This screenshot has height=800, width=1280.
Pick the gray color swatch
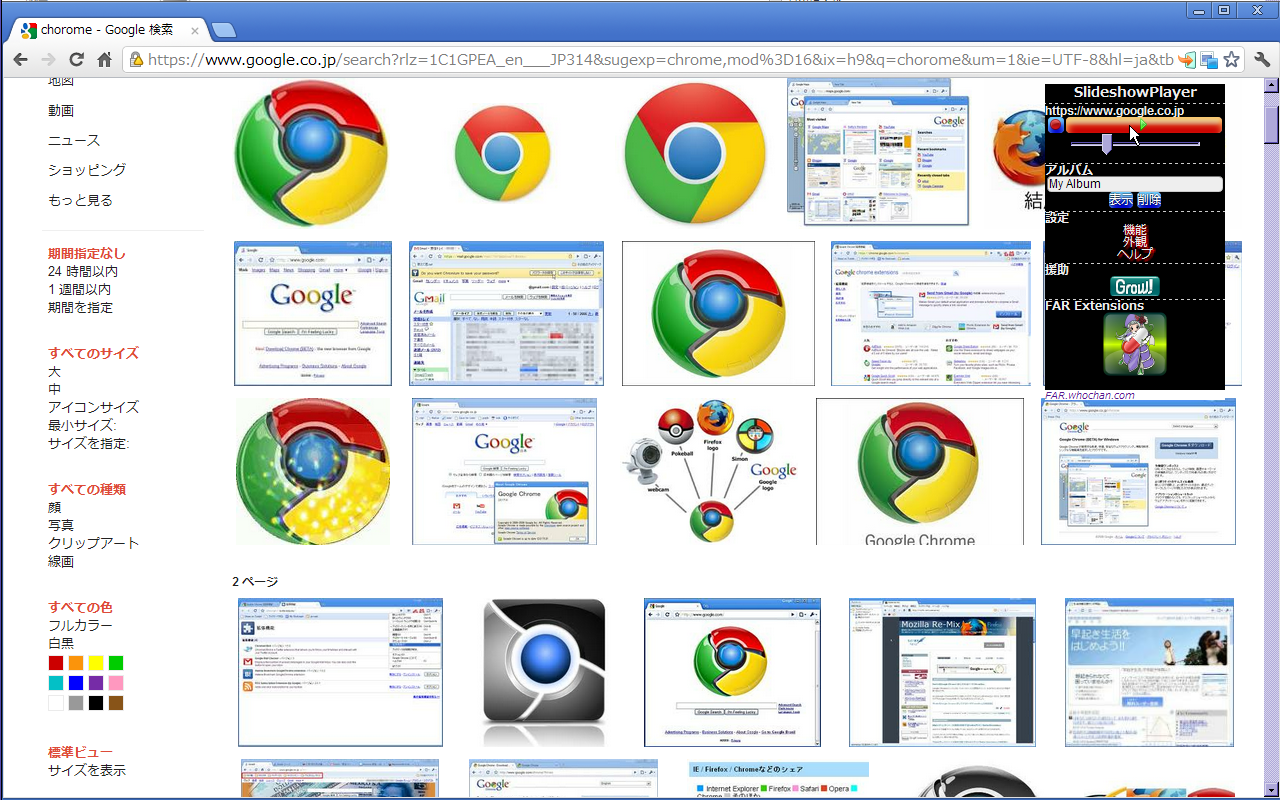pos(76,703)
